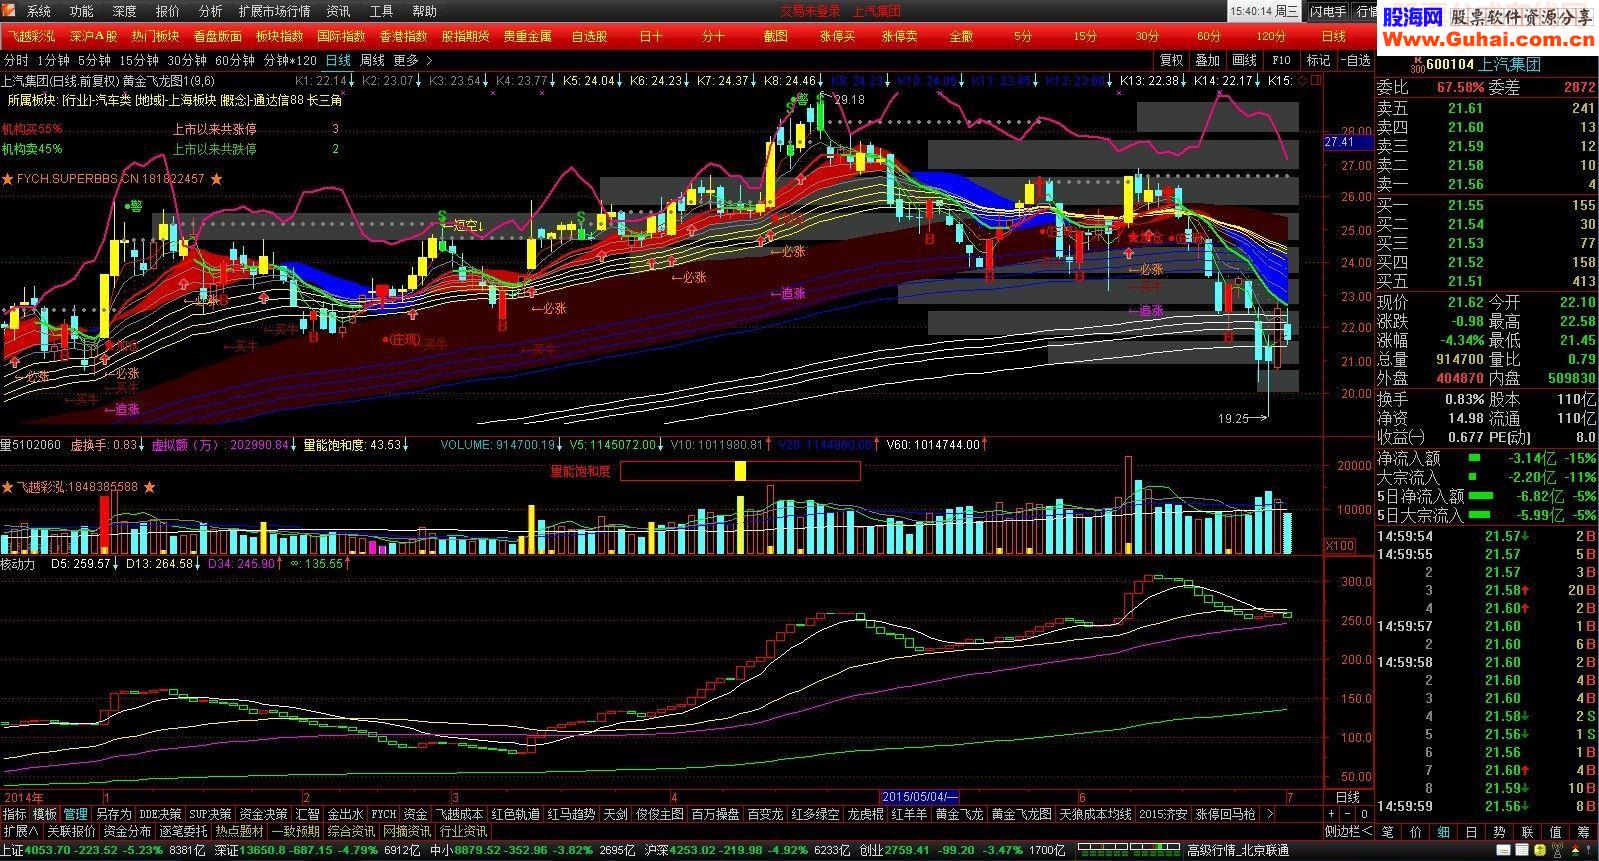This screenshot has height=861, width=1599.
Task: Click the 2015/05/04 date marker on the timeline
Action: click(920, 797)
